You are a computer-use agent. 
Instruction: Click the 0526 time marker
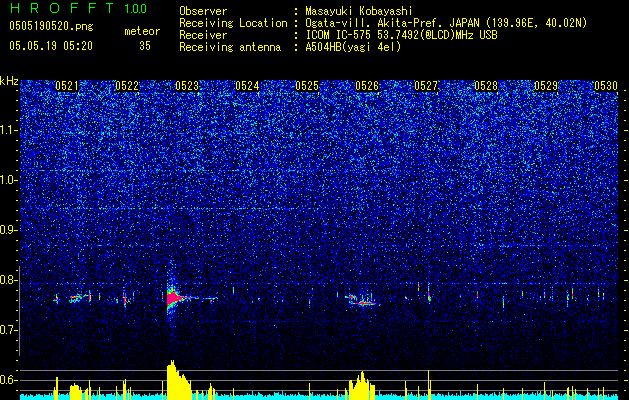[x=367, y=86]
